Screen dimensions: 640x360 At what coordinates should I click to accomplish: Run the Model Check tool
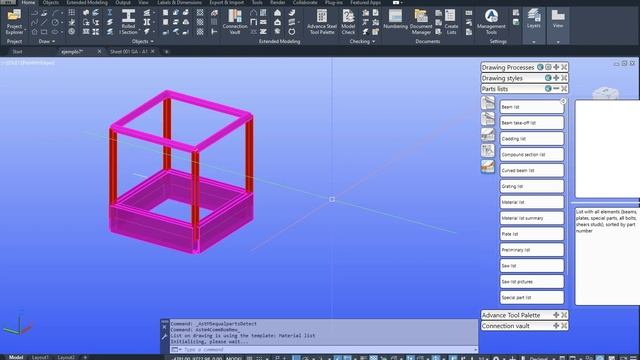click(x=348, y=22)
